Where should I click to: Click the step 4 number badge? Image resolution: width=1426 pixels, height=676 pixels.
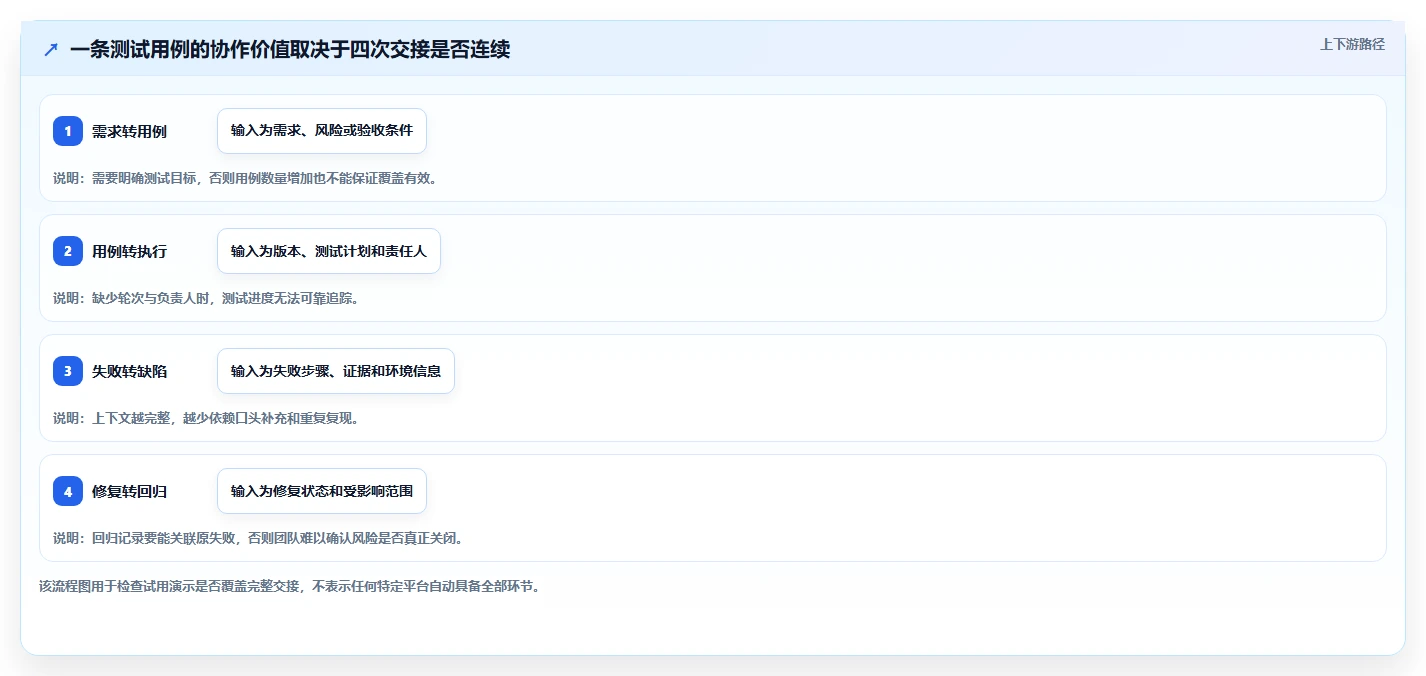[68, 491]
